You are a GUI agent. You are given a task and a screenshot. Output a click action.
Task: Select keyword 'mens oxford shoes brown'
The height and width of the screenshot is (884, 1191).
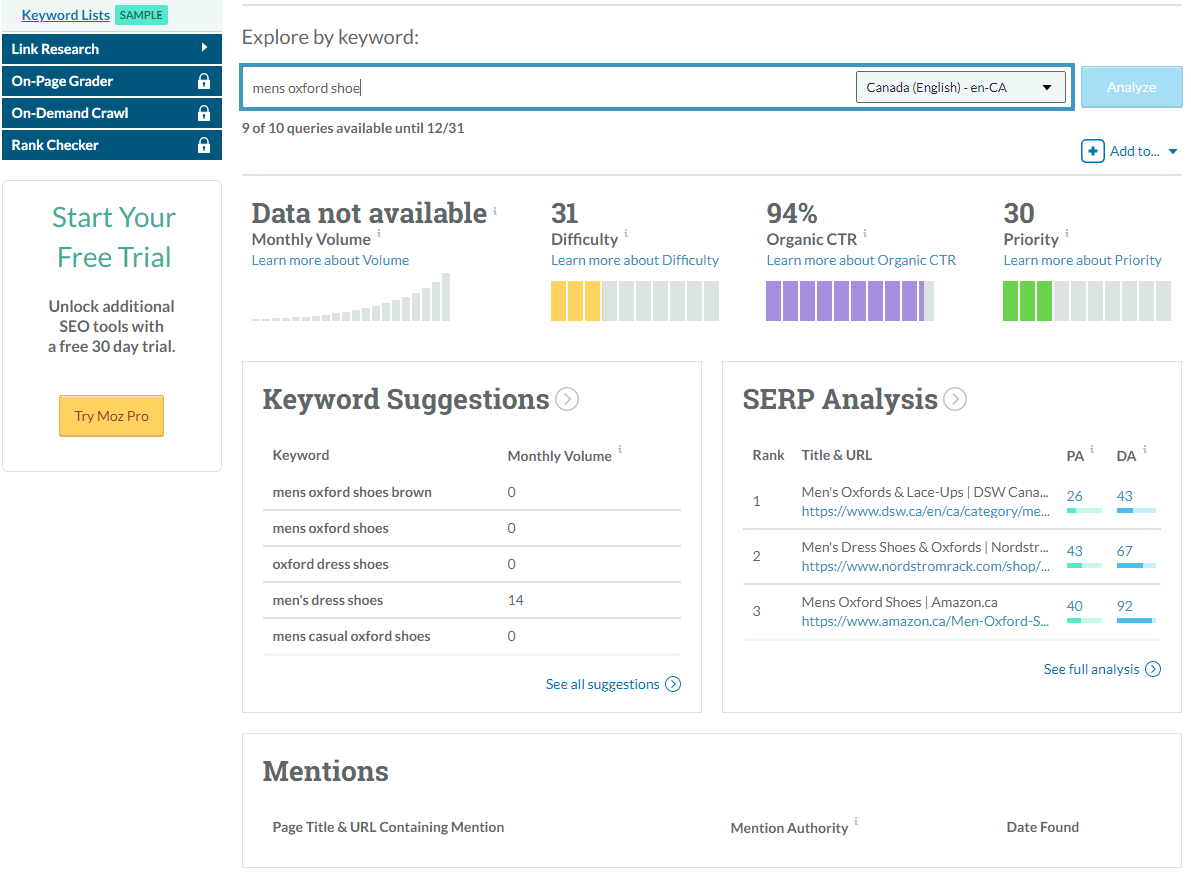click(352, 492)
